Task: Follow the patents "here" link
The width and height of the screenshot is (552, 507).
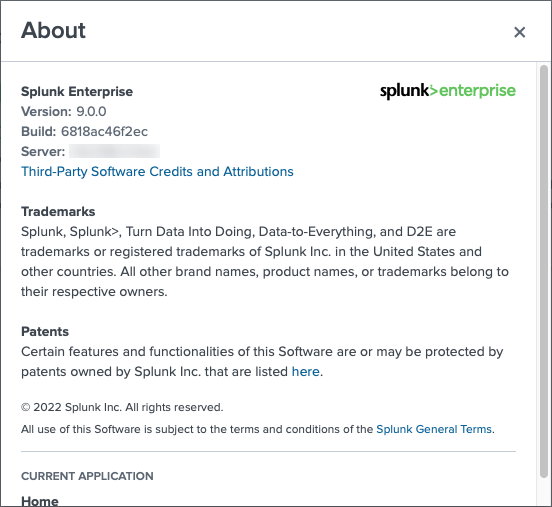Action: pos(306,371)
